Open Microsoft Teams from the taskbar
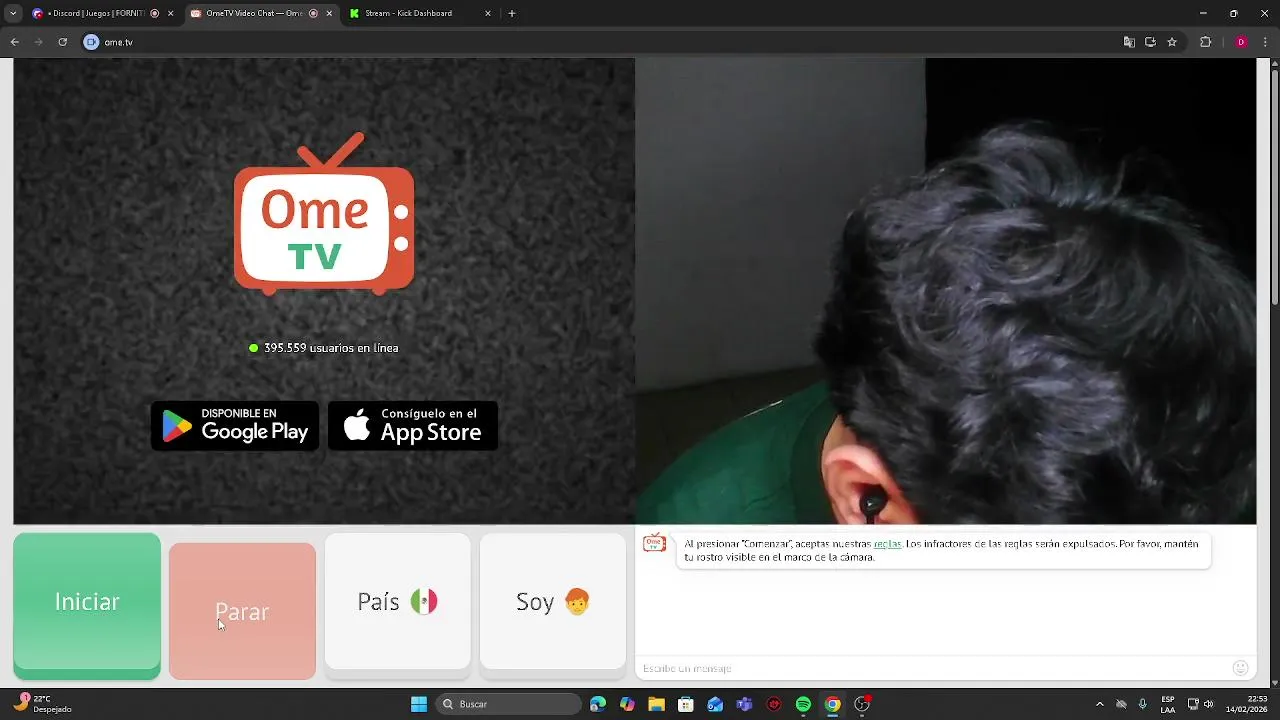The image size is (1280, 720). (x=744, y=704)
